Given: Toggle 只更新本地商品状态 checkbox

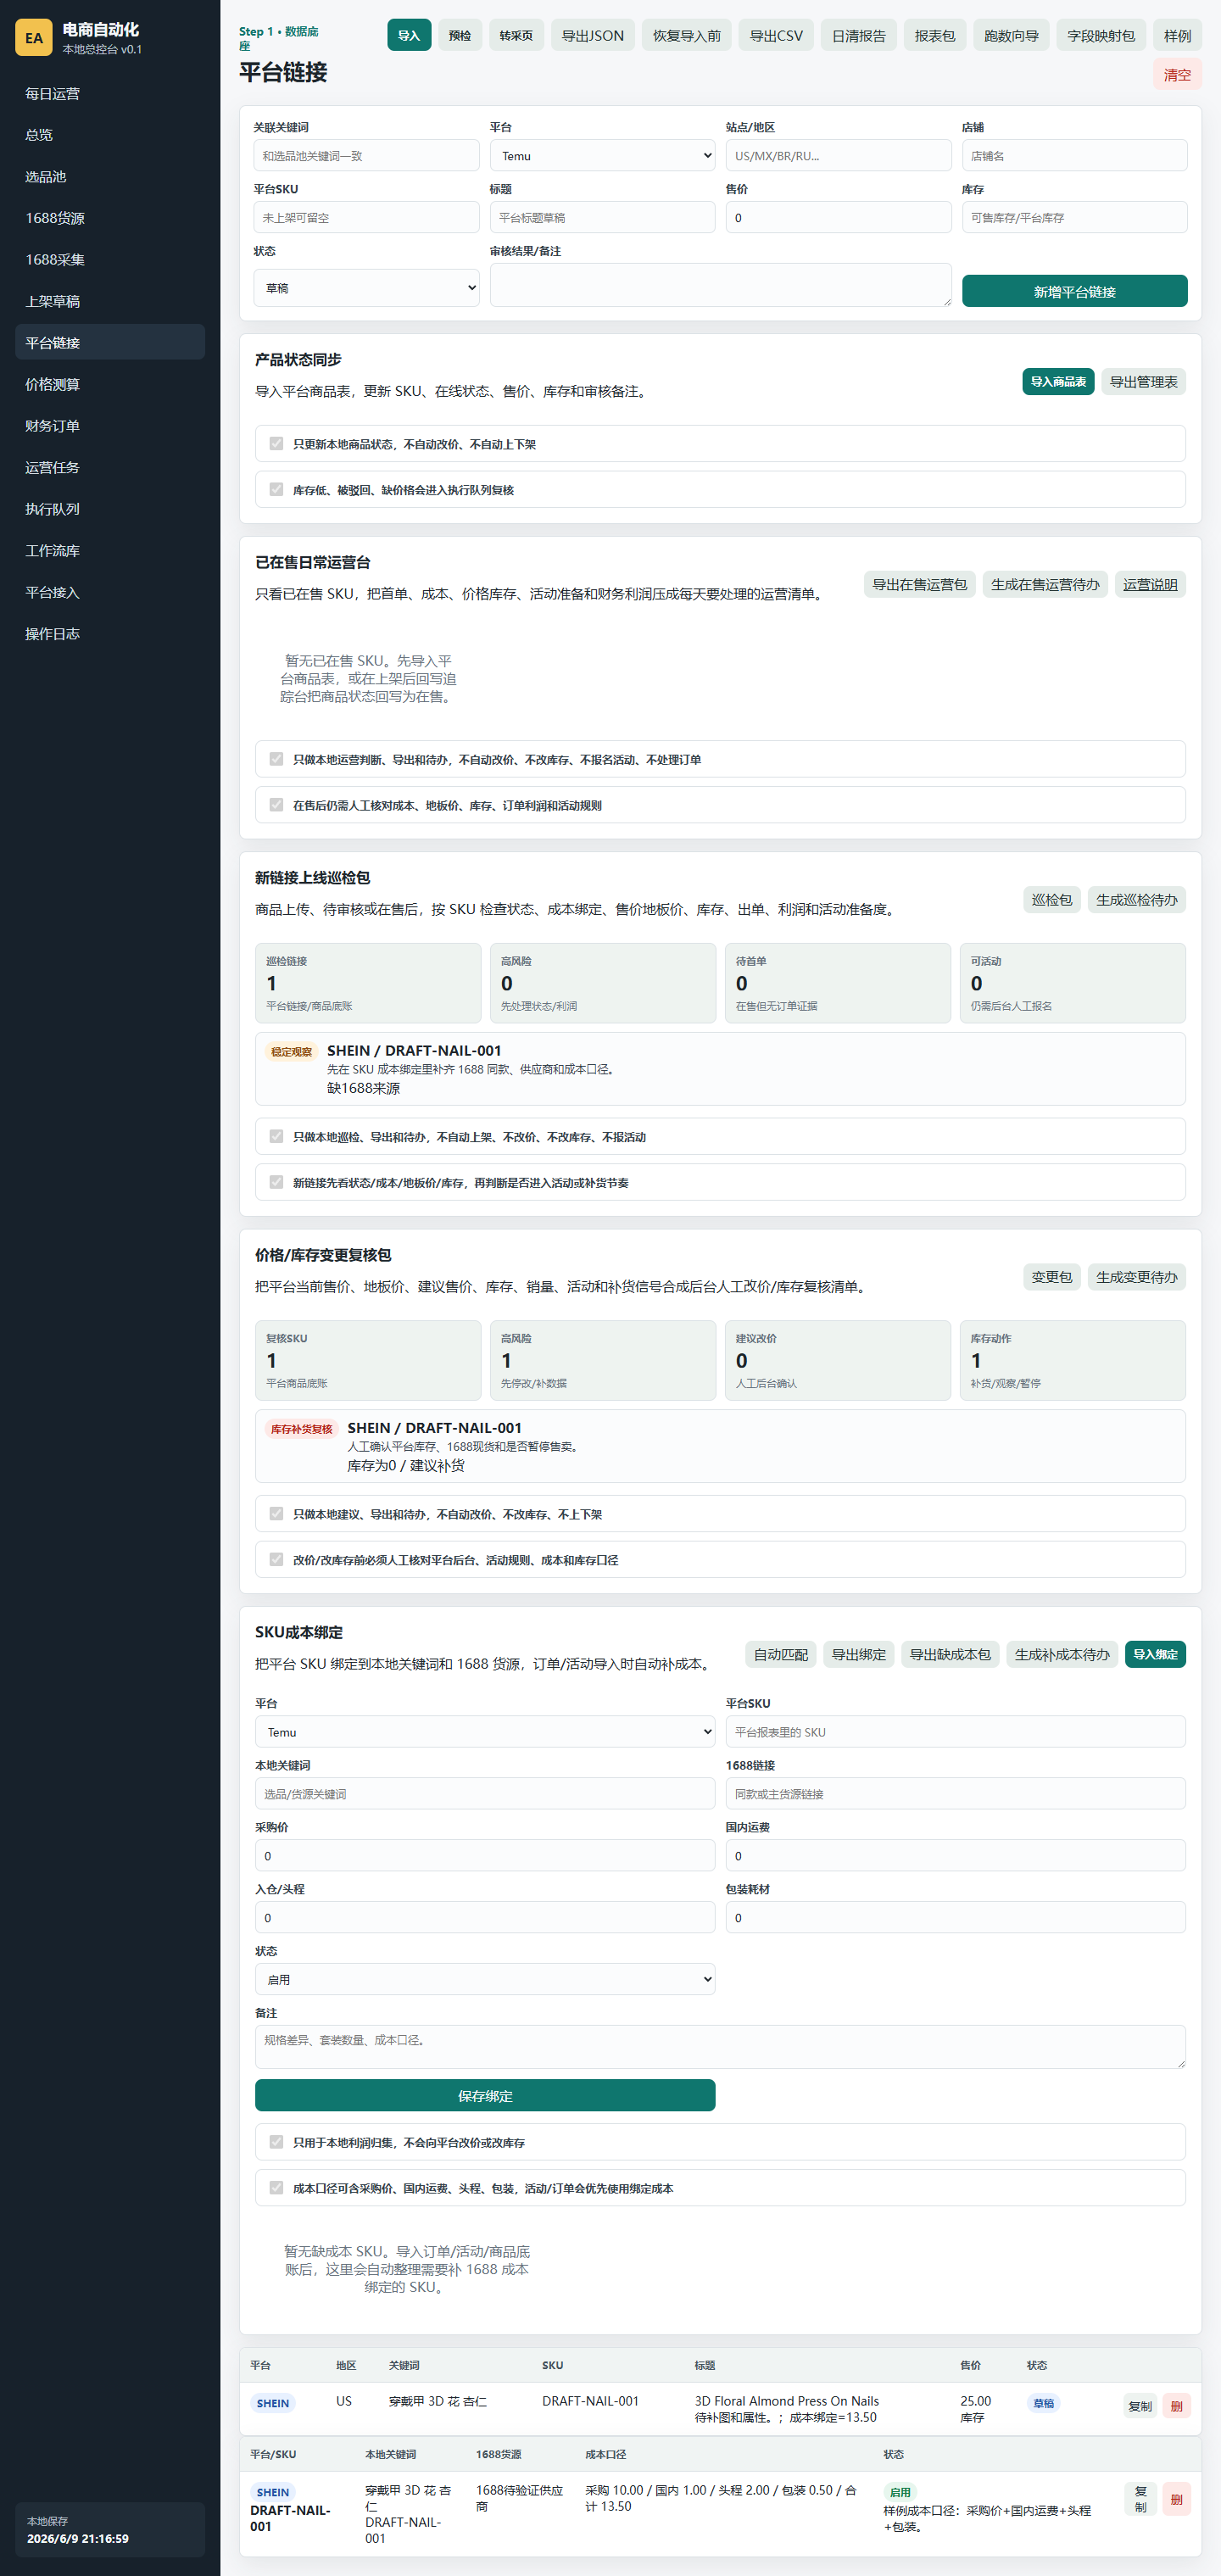Looking at the screenshot, I should click(276, 443).
